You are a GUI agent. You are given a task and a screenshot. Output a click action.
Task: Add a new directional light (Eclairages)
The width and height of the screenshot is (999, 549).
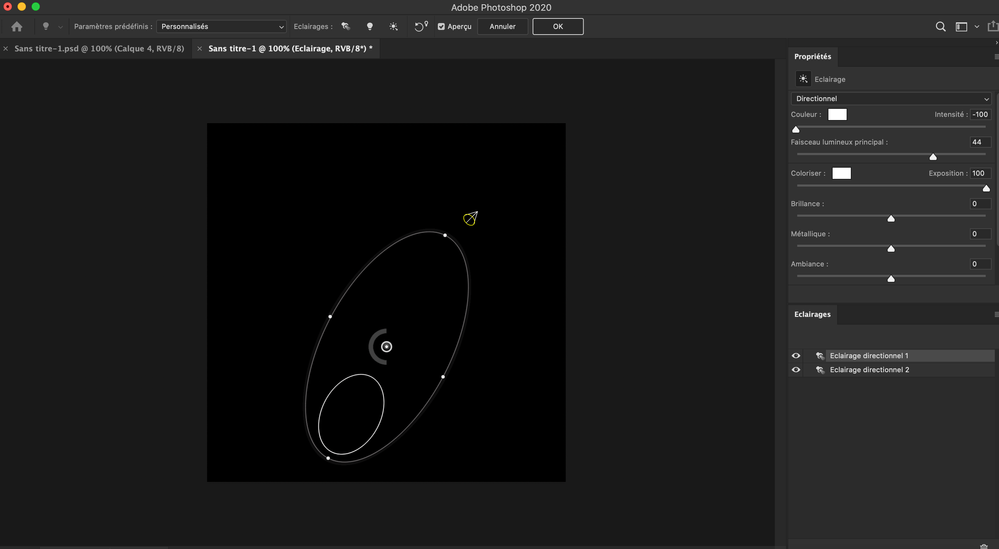[x=345, y=27]
